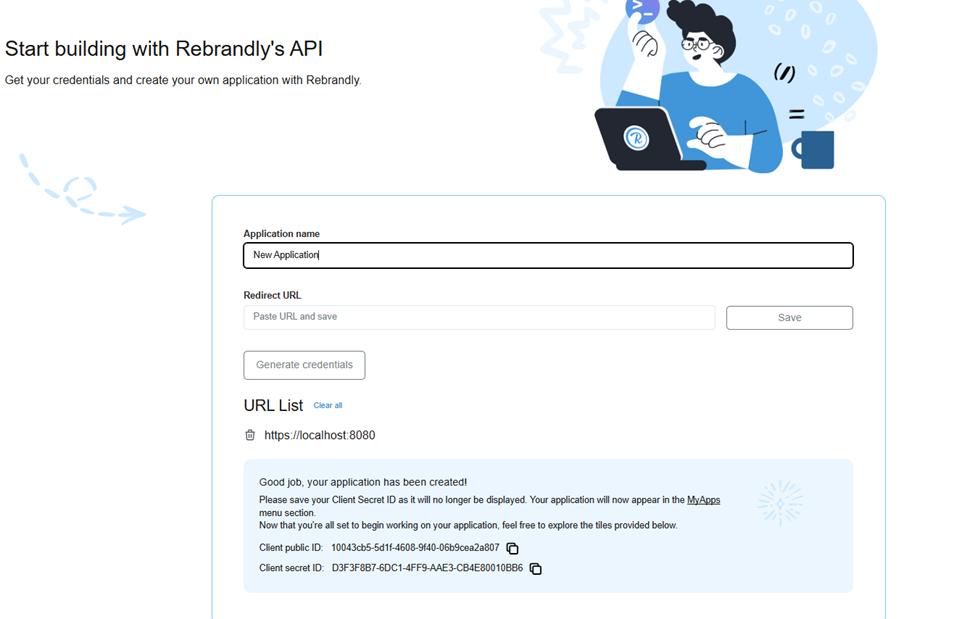The image size is (975, 619).
Task: Click the terminal prompt bubble in the illustration
Action: (x=642, y=11)
